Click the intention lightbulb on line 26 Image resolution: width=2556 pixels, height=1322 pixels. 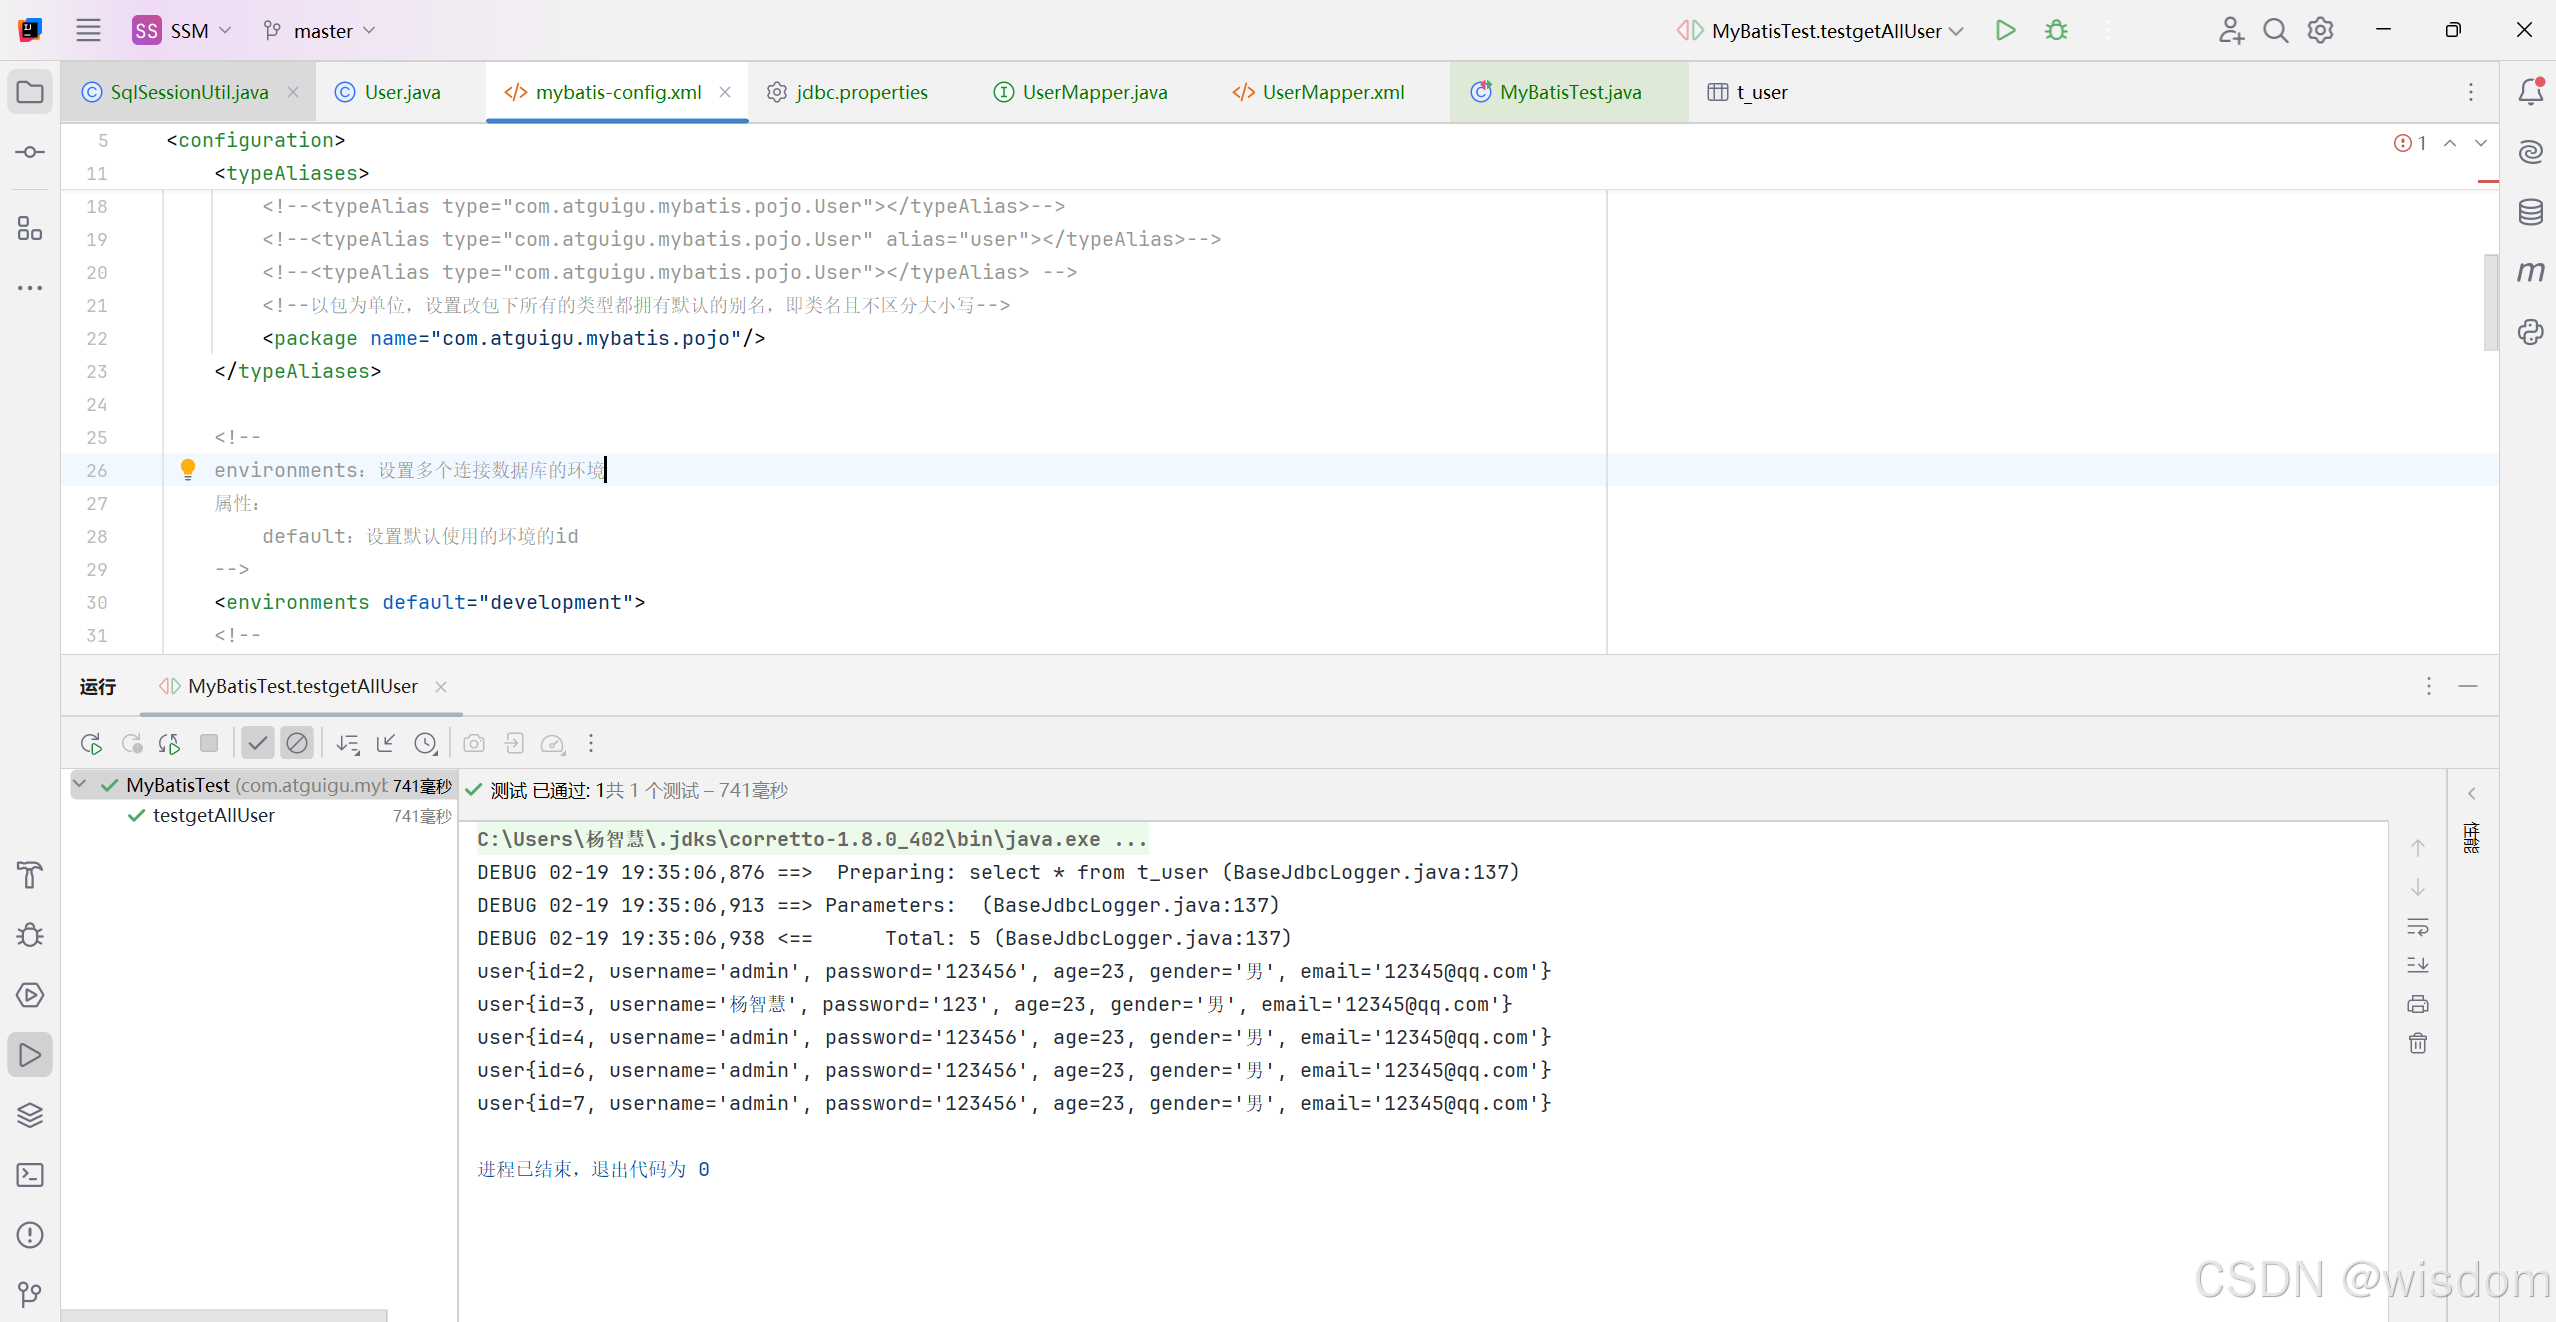tap(188, 470)
